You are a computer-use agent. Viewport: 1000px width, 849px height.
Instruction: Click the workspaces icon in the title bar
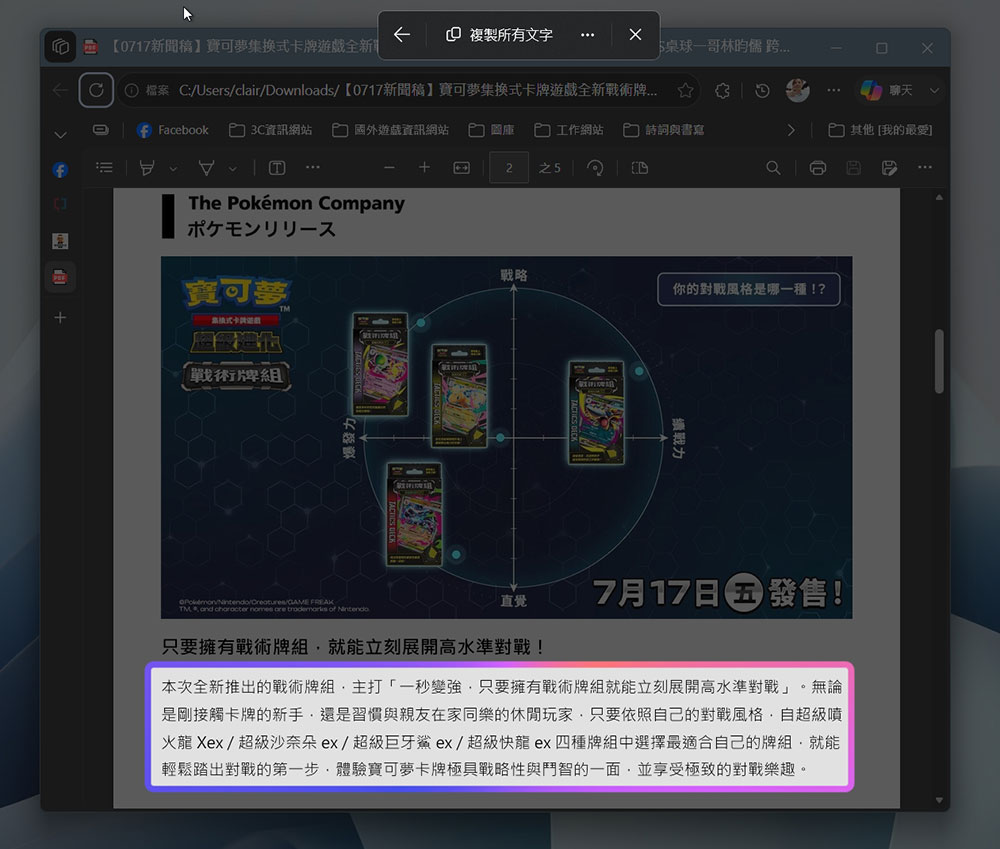(61, 47)
